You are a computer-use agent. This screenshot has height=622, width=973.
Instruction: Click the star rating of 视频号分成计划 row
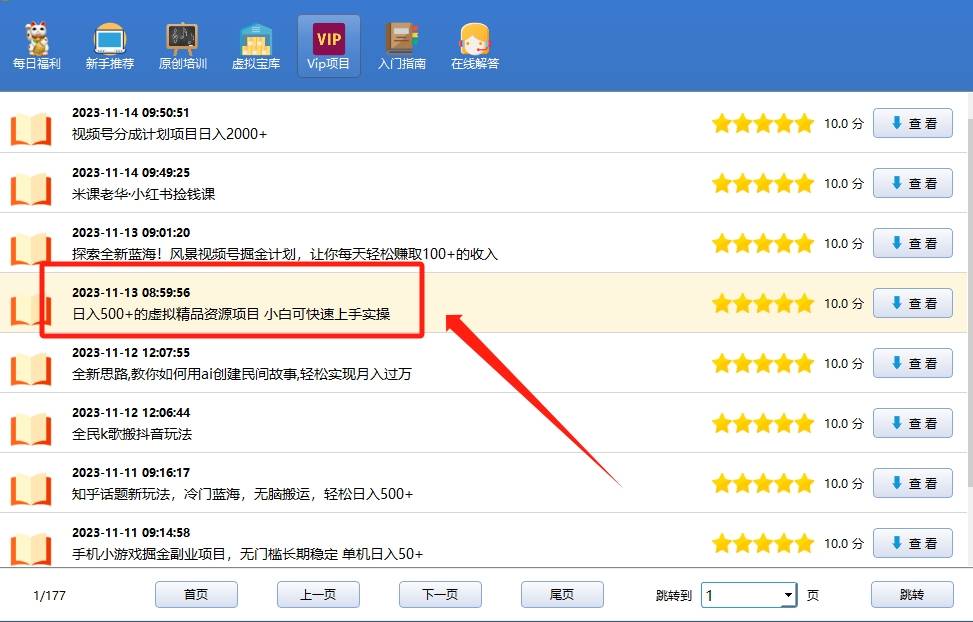(763, 124)
